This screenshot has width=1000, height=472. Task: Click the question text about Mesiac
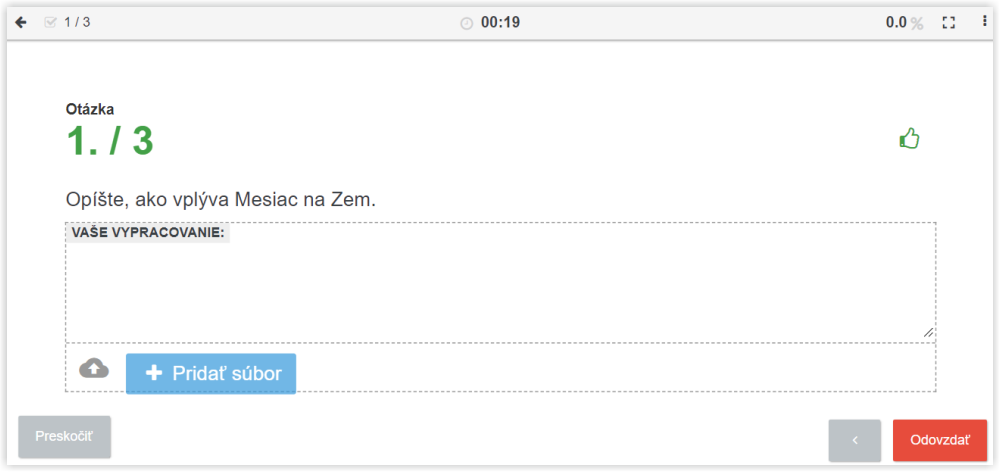pos(221,200)
